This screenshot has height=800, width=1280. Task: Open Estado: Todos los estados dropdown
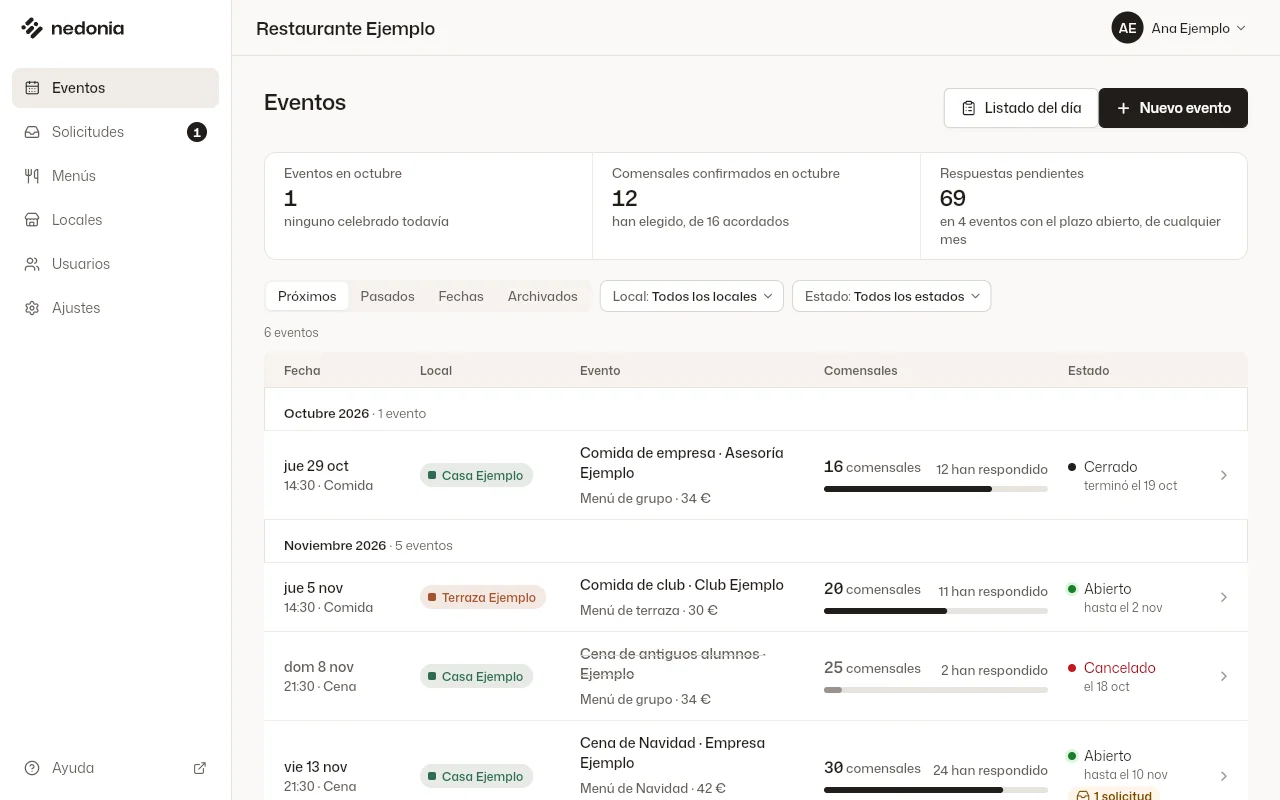pyautogui.click(x=892, y=296)
